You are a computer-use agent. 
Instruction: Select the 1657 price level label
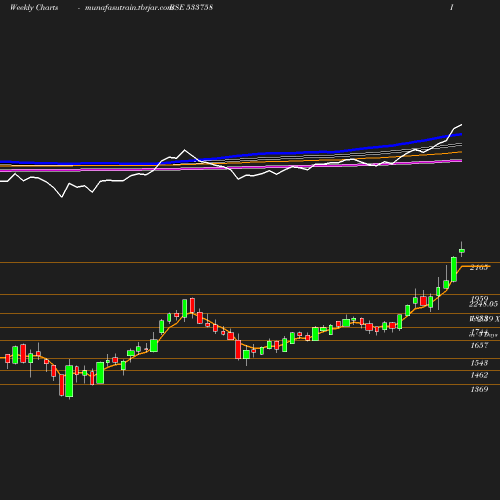[479, 345]
